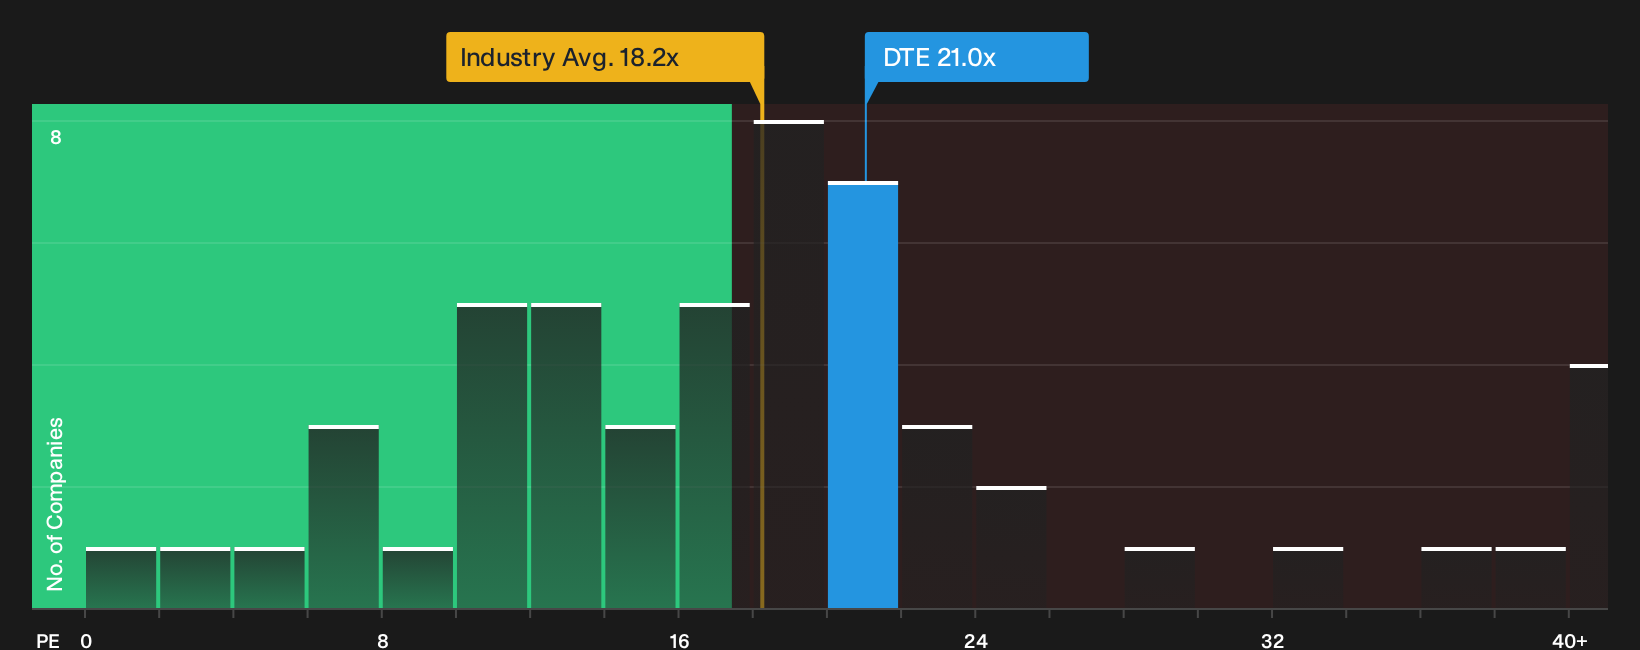Select the bar spanning PE 4 to 6
1640x650 pixels.
(x=269, y=578)
